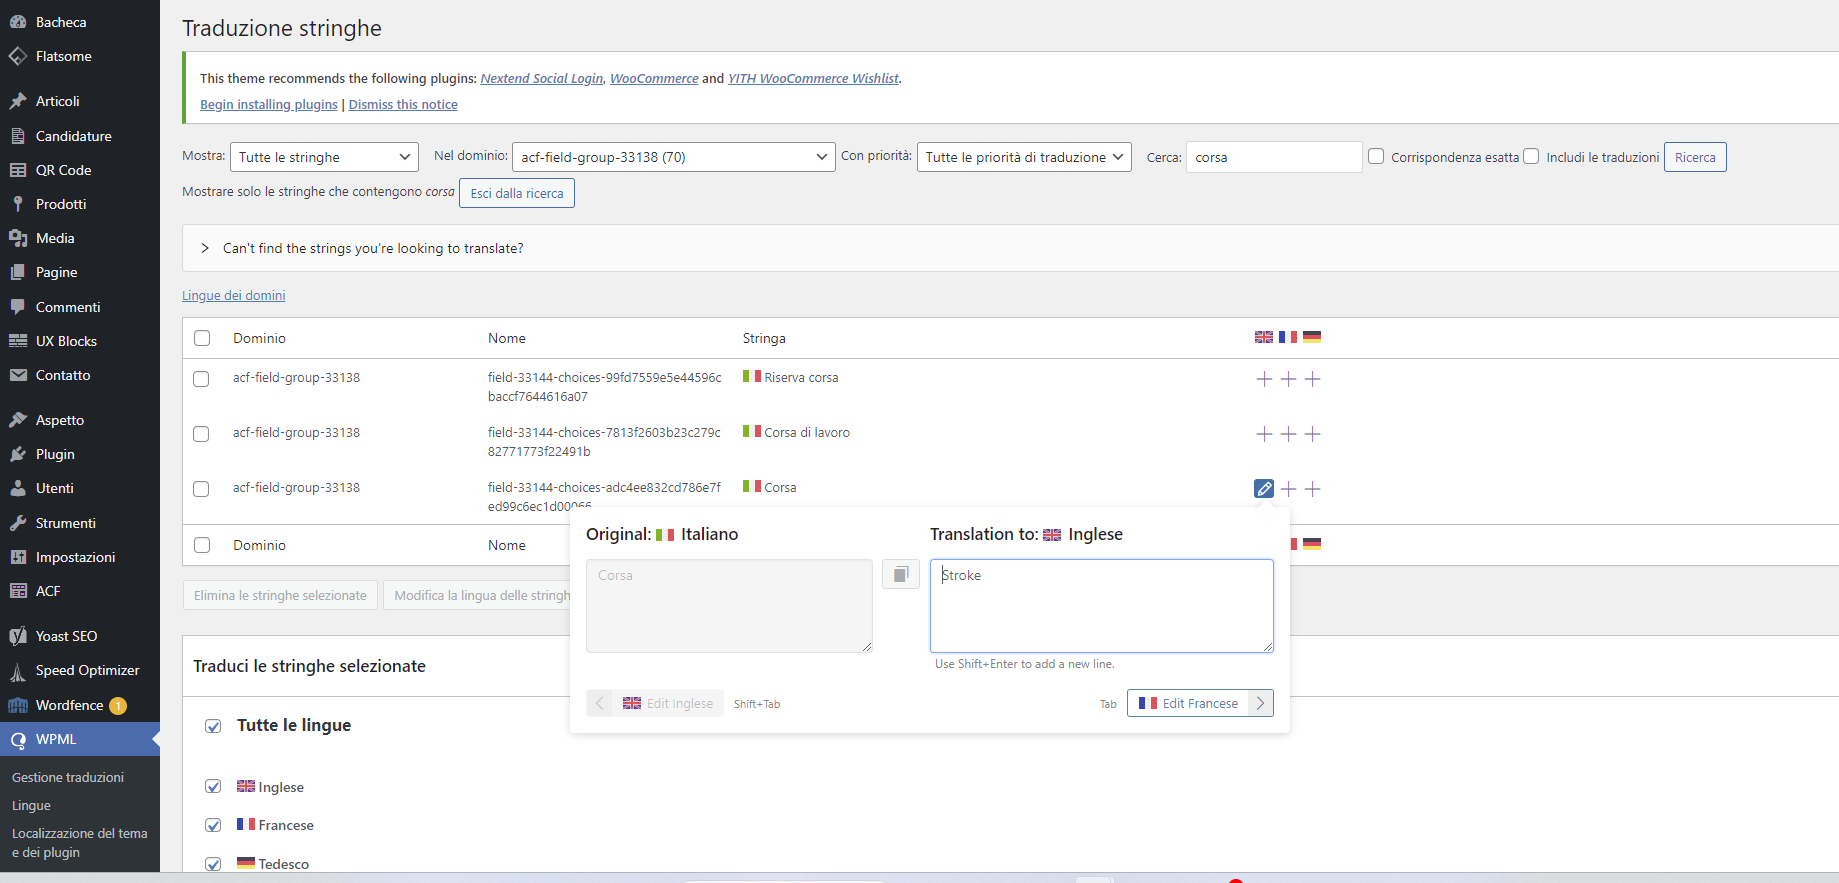The image size is (1839, 883).
Task: Click the Ricerca search button
Action: pyautogui.click(x=1695, y=157)
